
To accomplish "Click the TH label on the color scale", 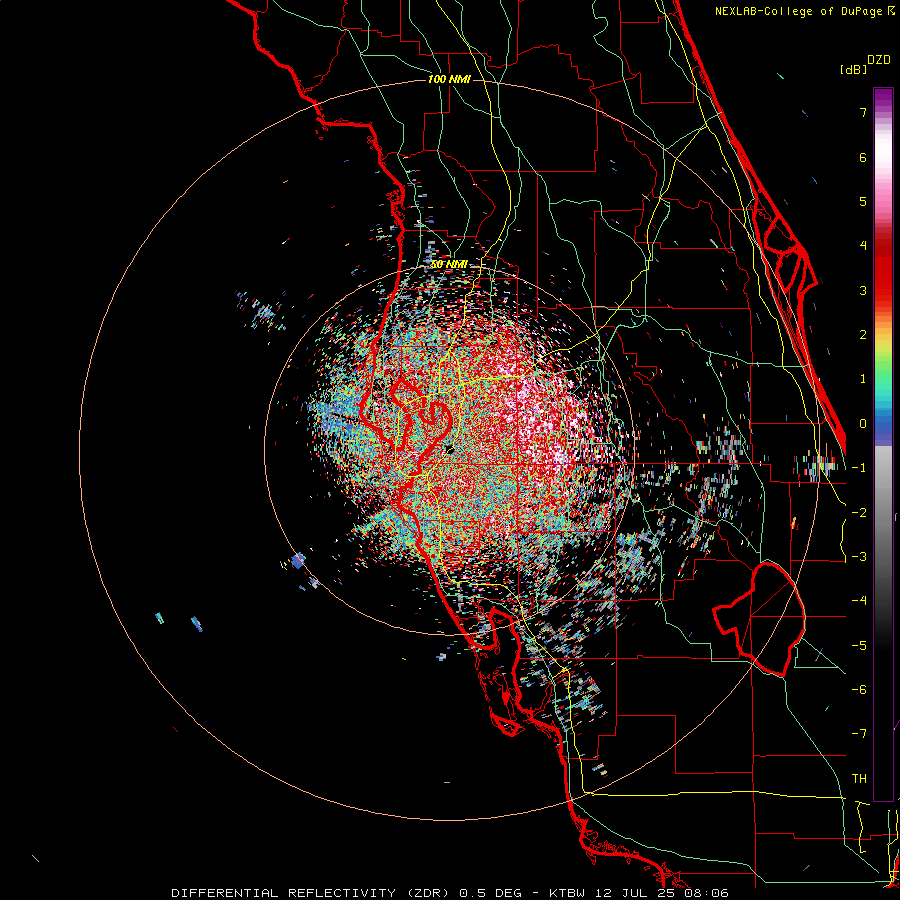I will (x=859, y=779).
